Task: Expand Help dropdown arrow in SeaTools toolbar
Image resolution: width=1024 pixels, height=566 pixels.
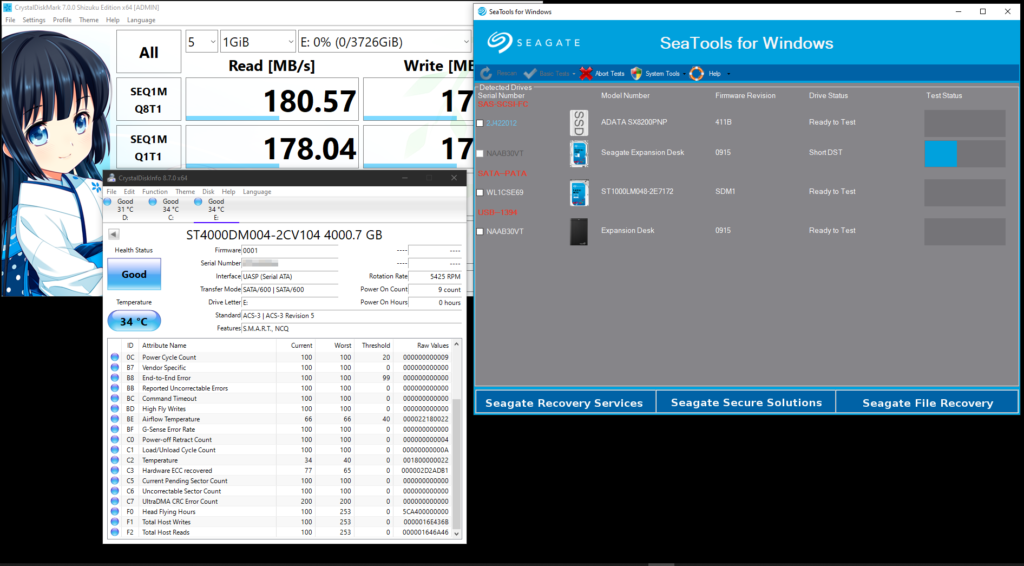Action: [x=728, y=74]
